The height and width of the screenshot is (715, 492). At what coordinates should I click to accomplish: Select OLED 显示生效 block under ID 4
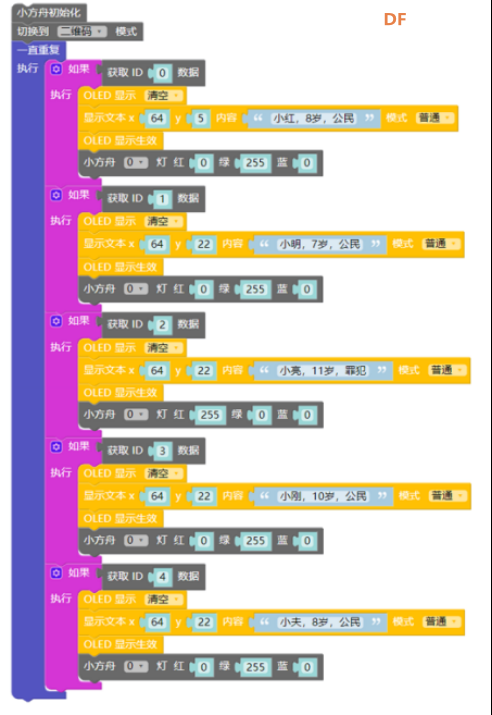pos(120,644)
